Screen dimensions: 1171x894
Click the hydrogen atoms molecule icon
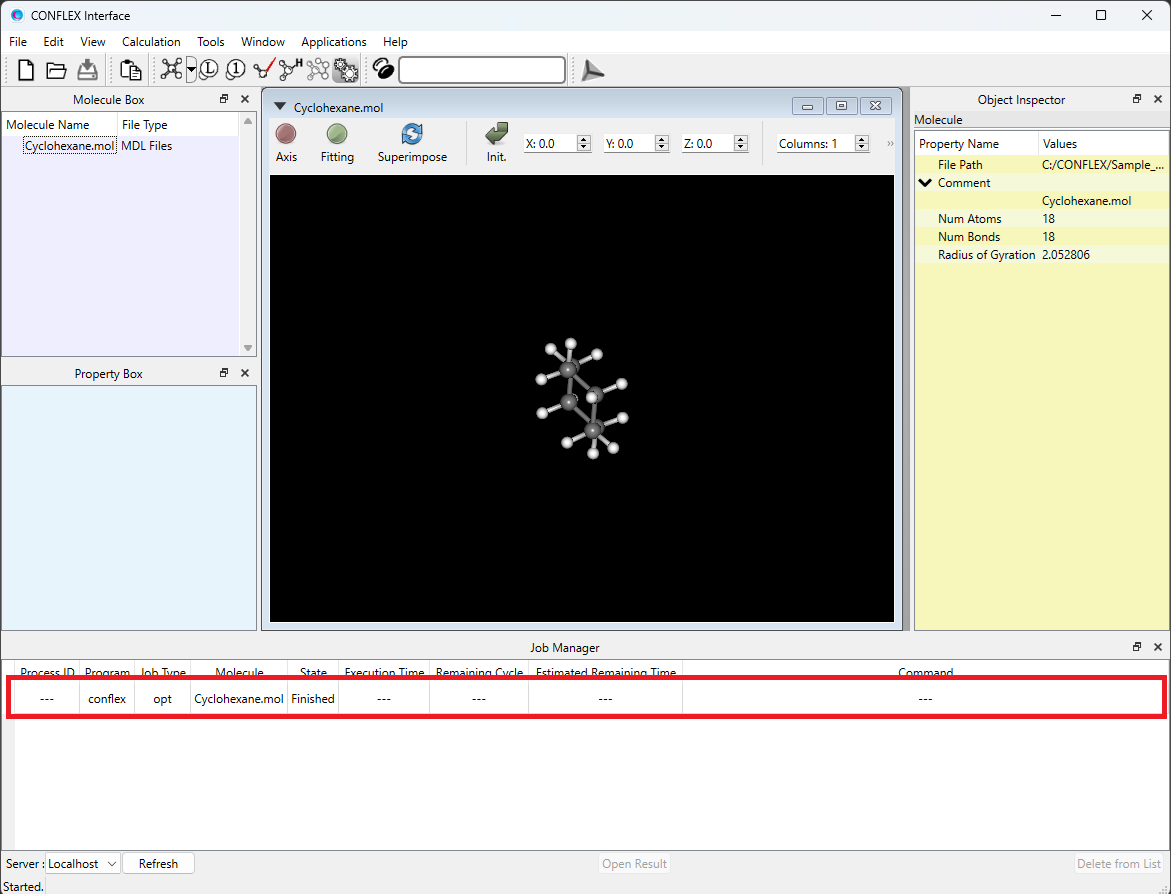click(x=290, y=70)
